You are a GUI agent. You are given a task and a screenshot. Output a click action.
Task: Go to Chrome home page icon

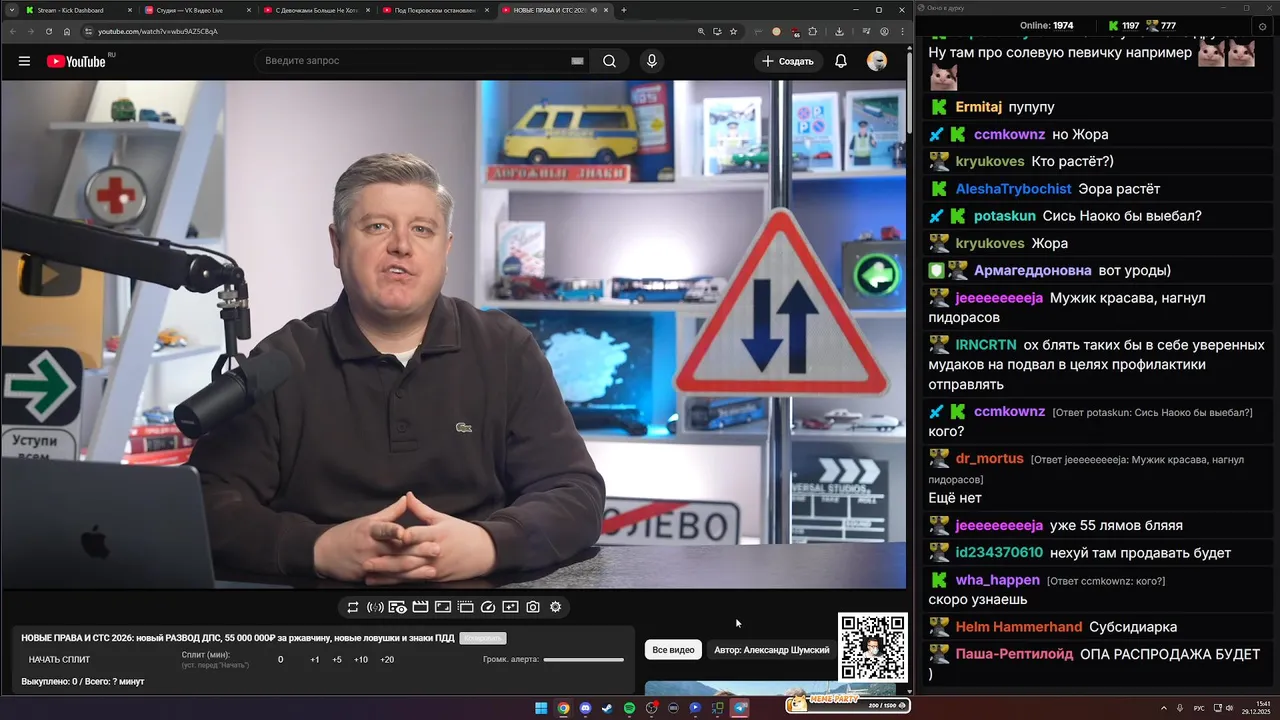[x=67, y=31]
